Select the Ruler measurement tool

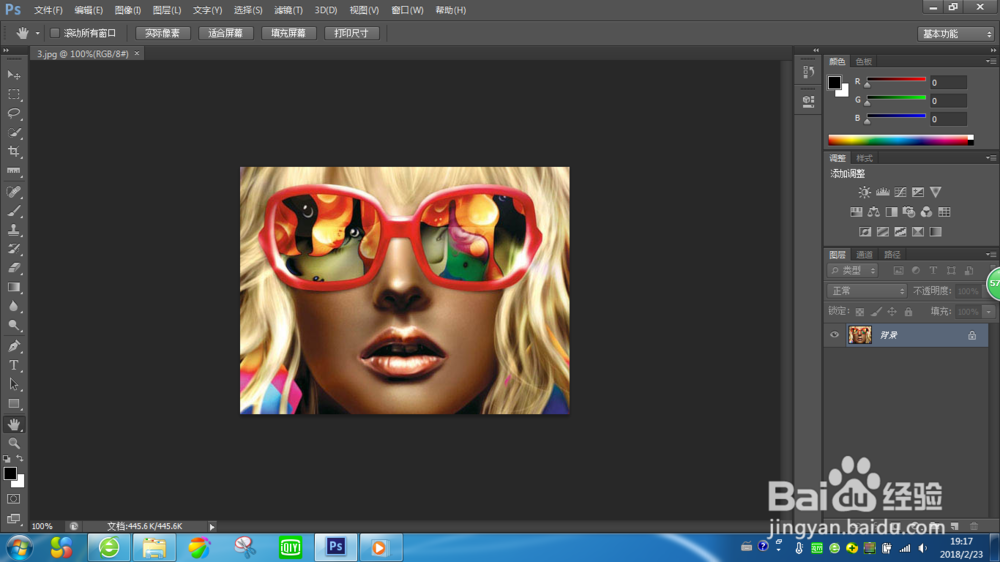point(13,171)
